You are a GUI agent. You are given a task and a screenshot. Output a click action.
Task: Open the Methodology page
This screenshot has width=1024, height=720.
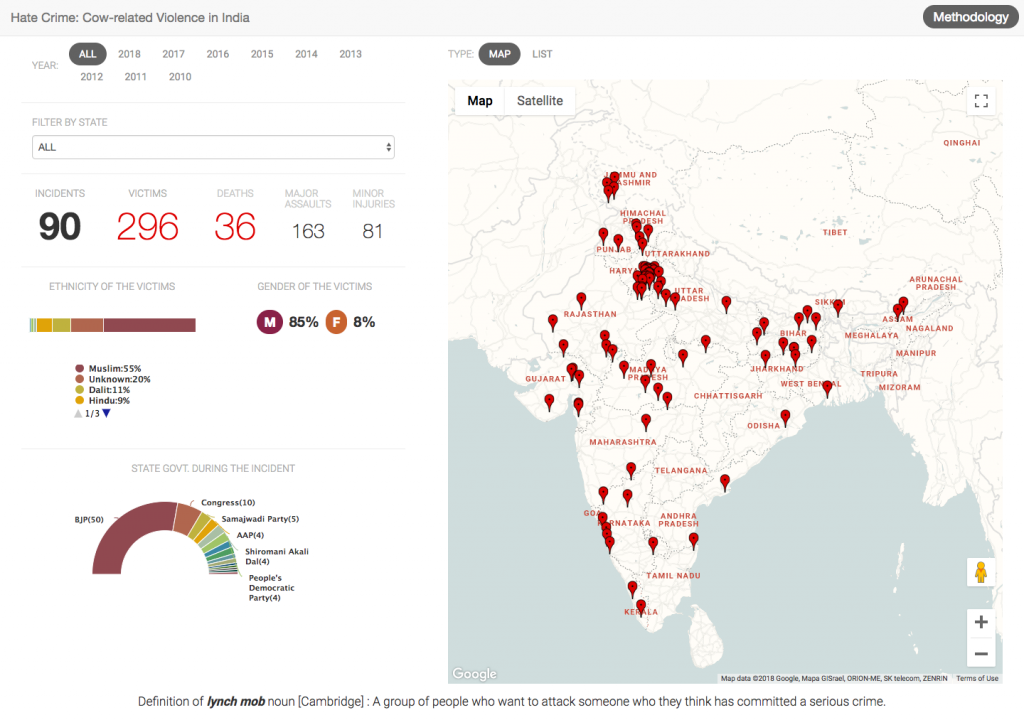tap(970, 17)
